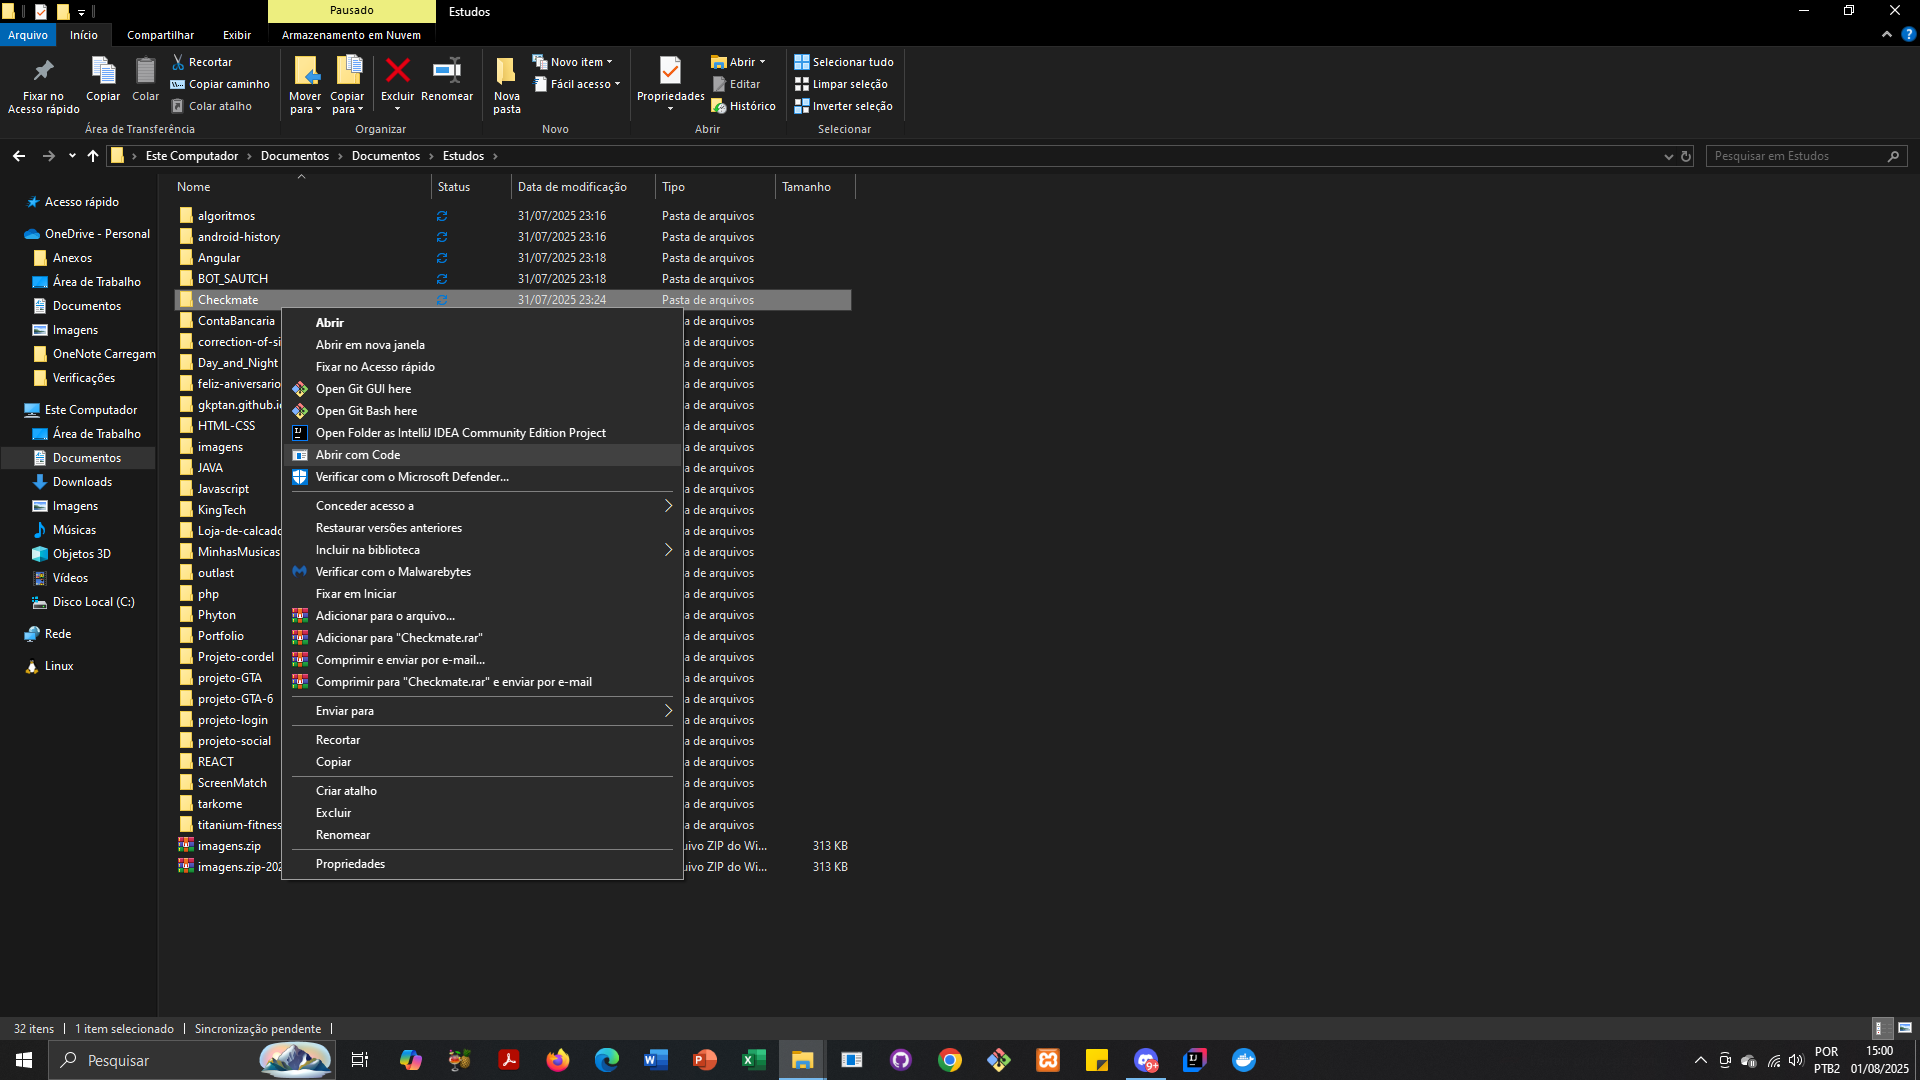Open Chrome from the taskbar
Screen dimensions: 1920x1080
[x=949, y=1060]
